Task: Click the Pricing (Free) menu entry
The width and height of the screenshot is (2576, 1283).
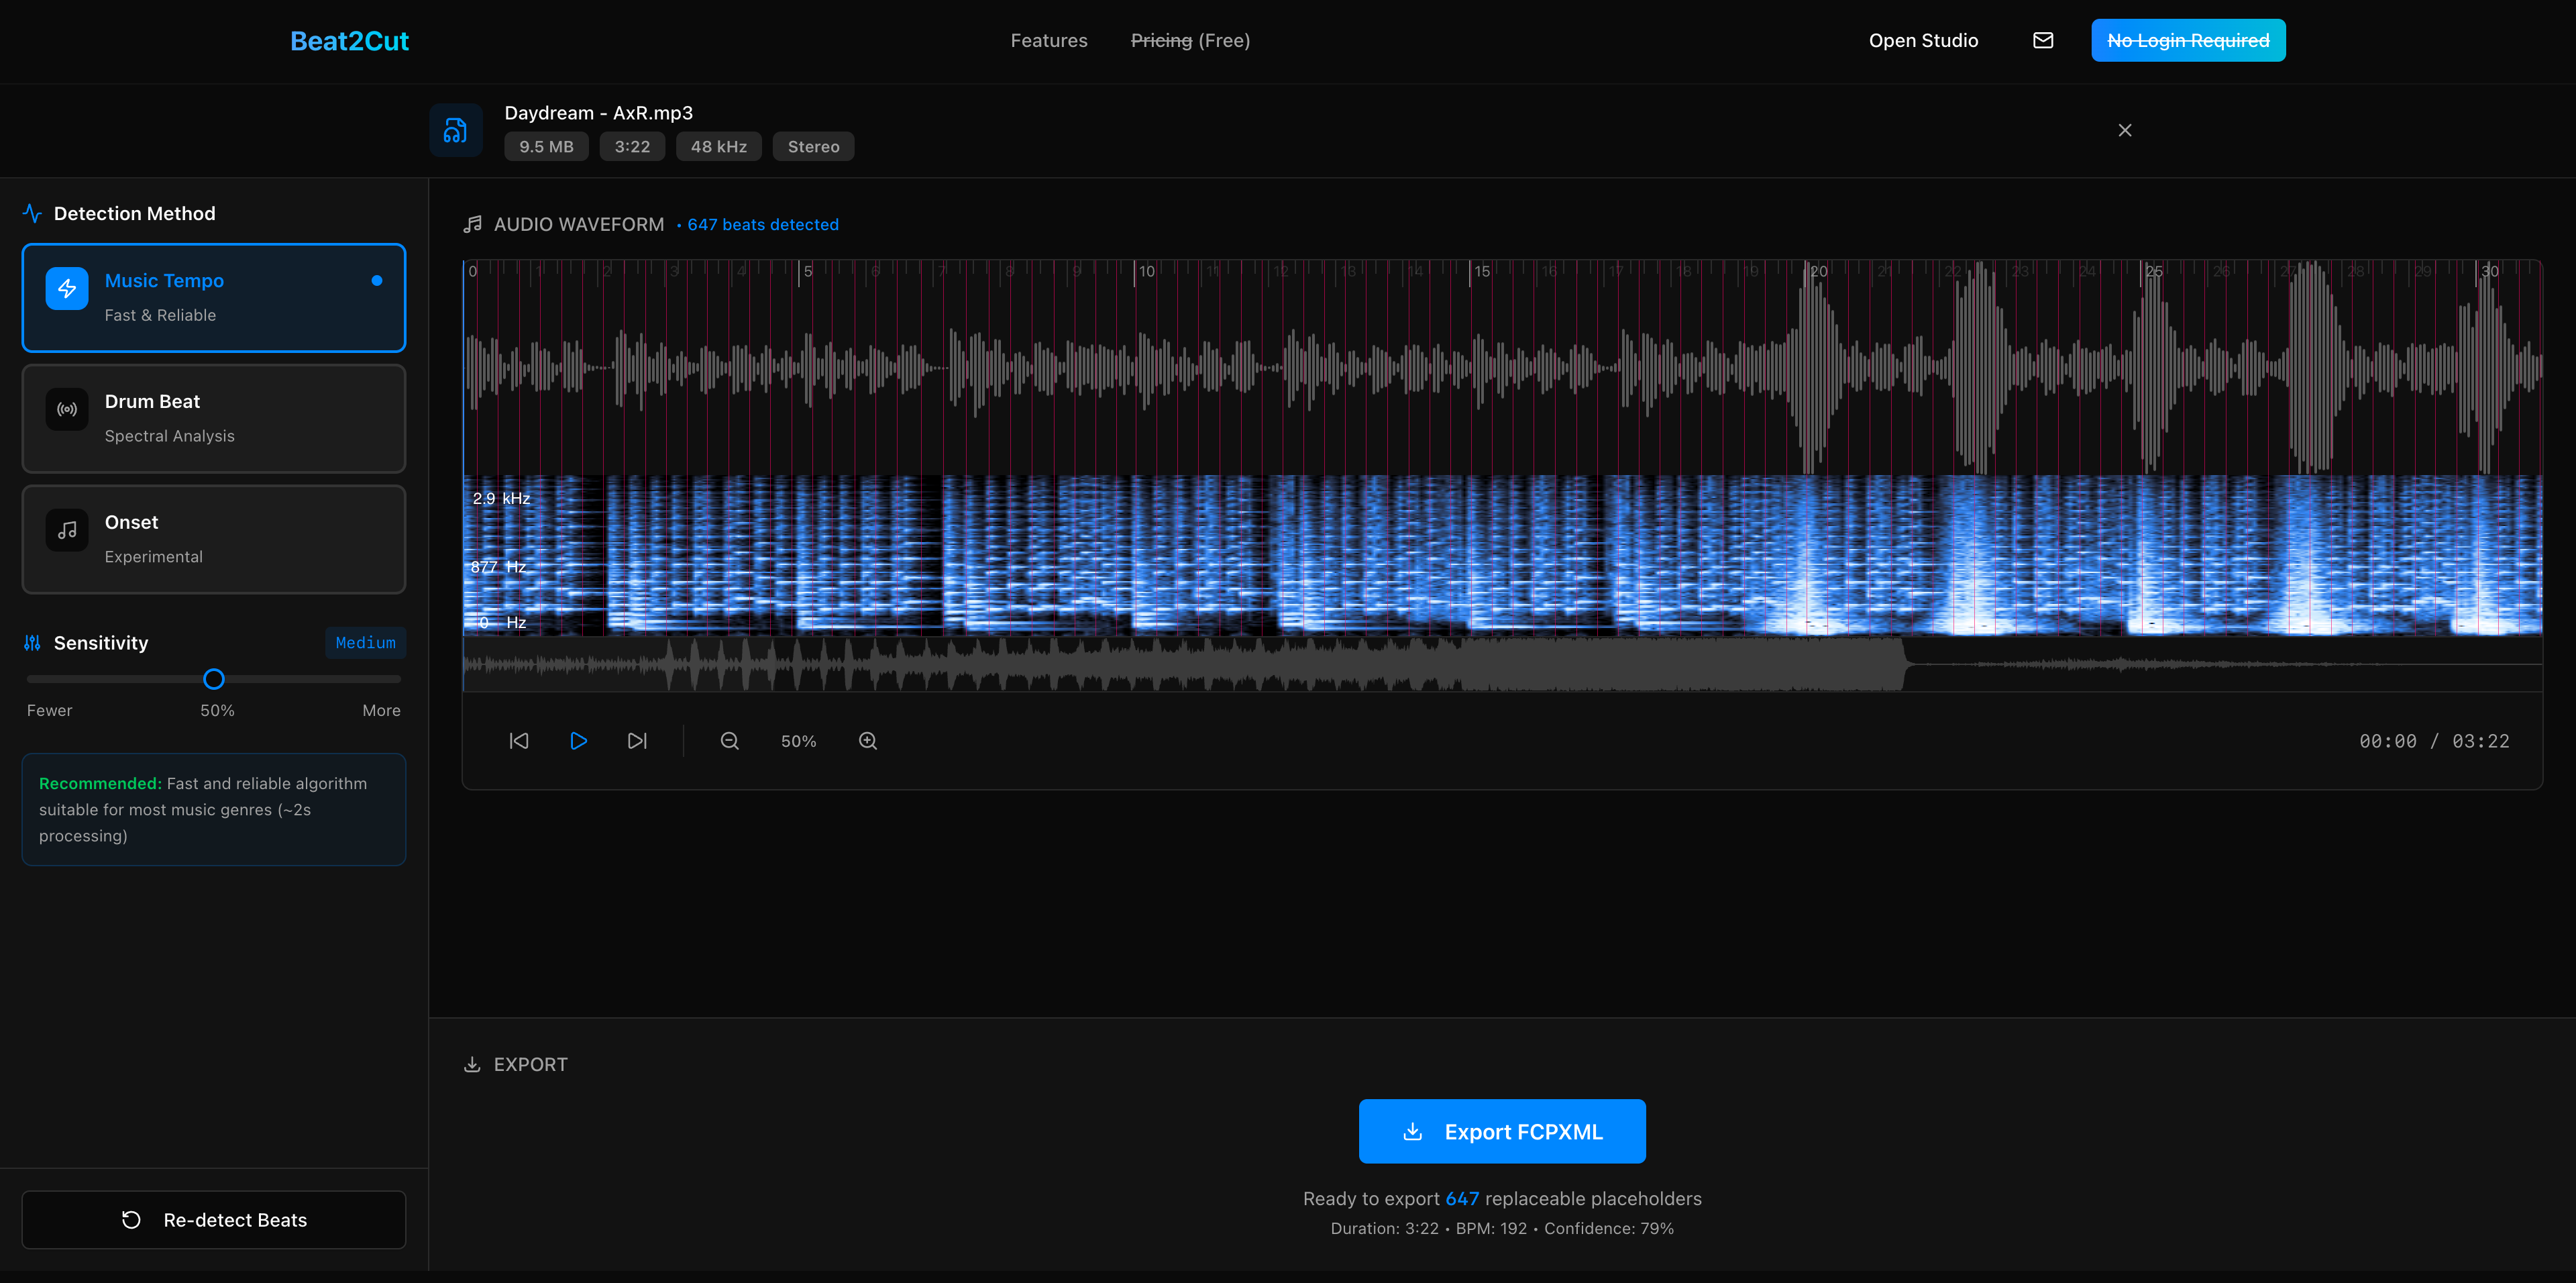Action: click(x=1190, y=40)
